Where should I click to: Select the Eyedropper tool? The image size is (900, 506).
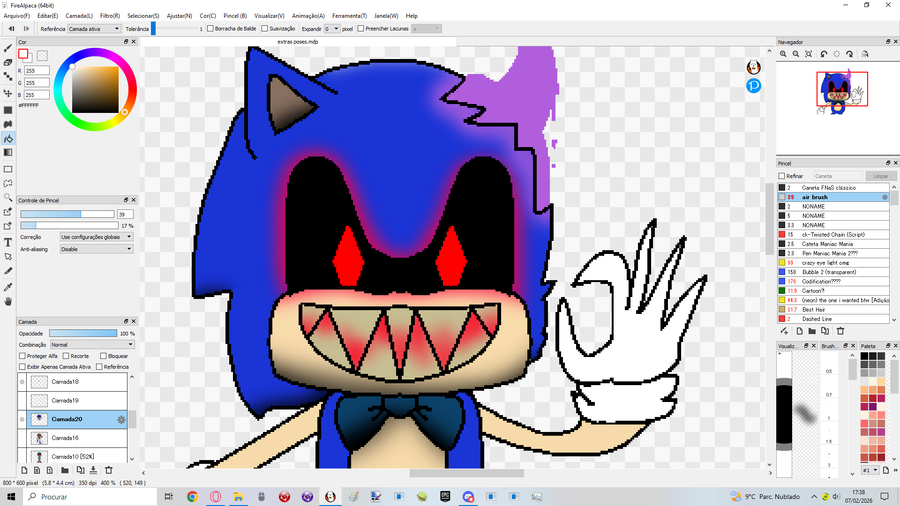[8, 287]
